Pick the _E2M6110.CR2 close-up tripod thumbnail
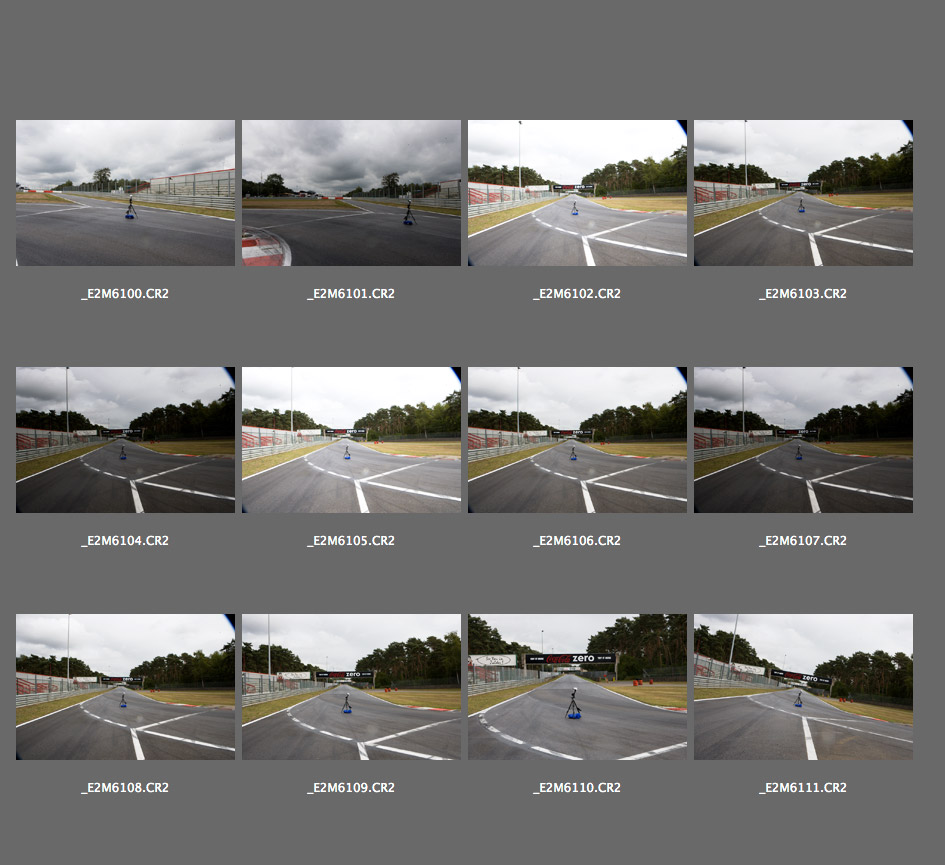Image resolution: width=945 pixels, height=865 pixels. (x=577, y=687)
